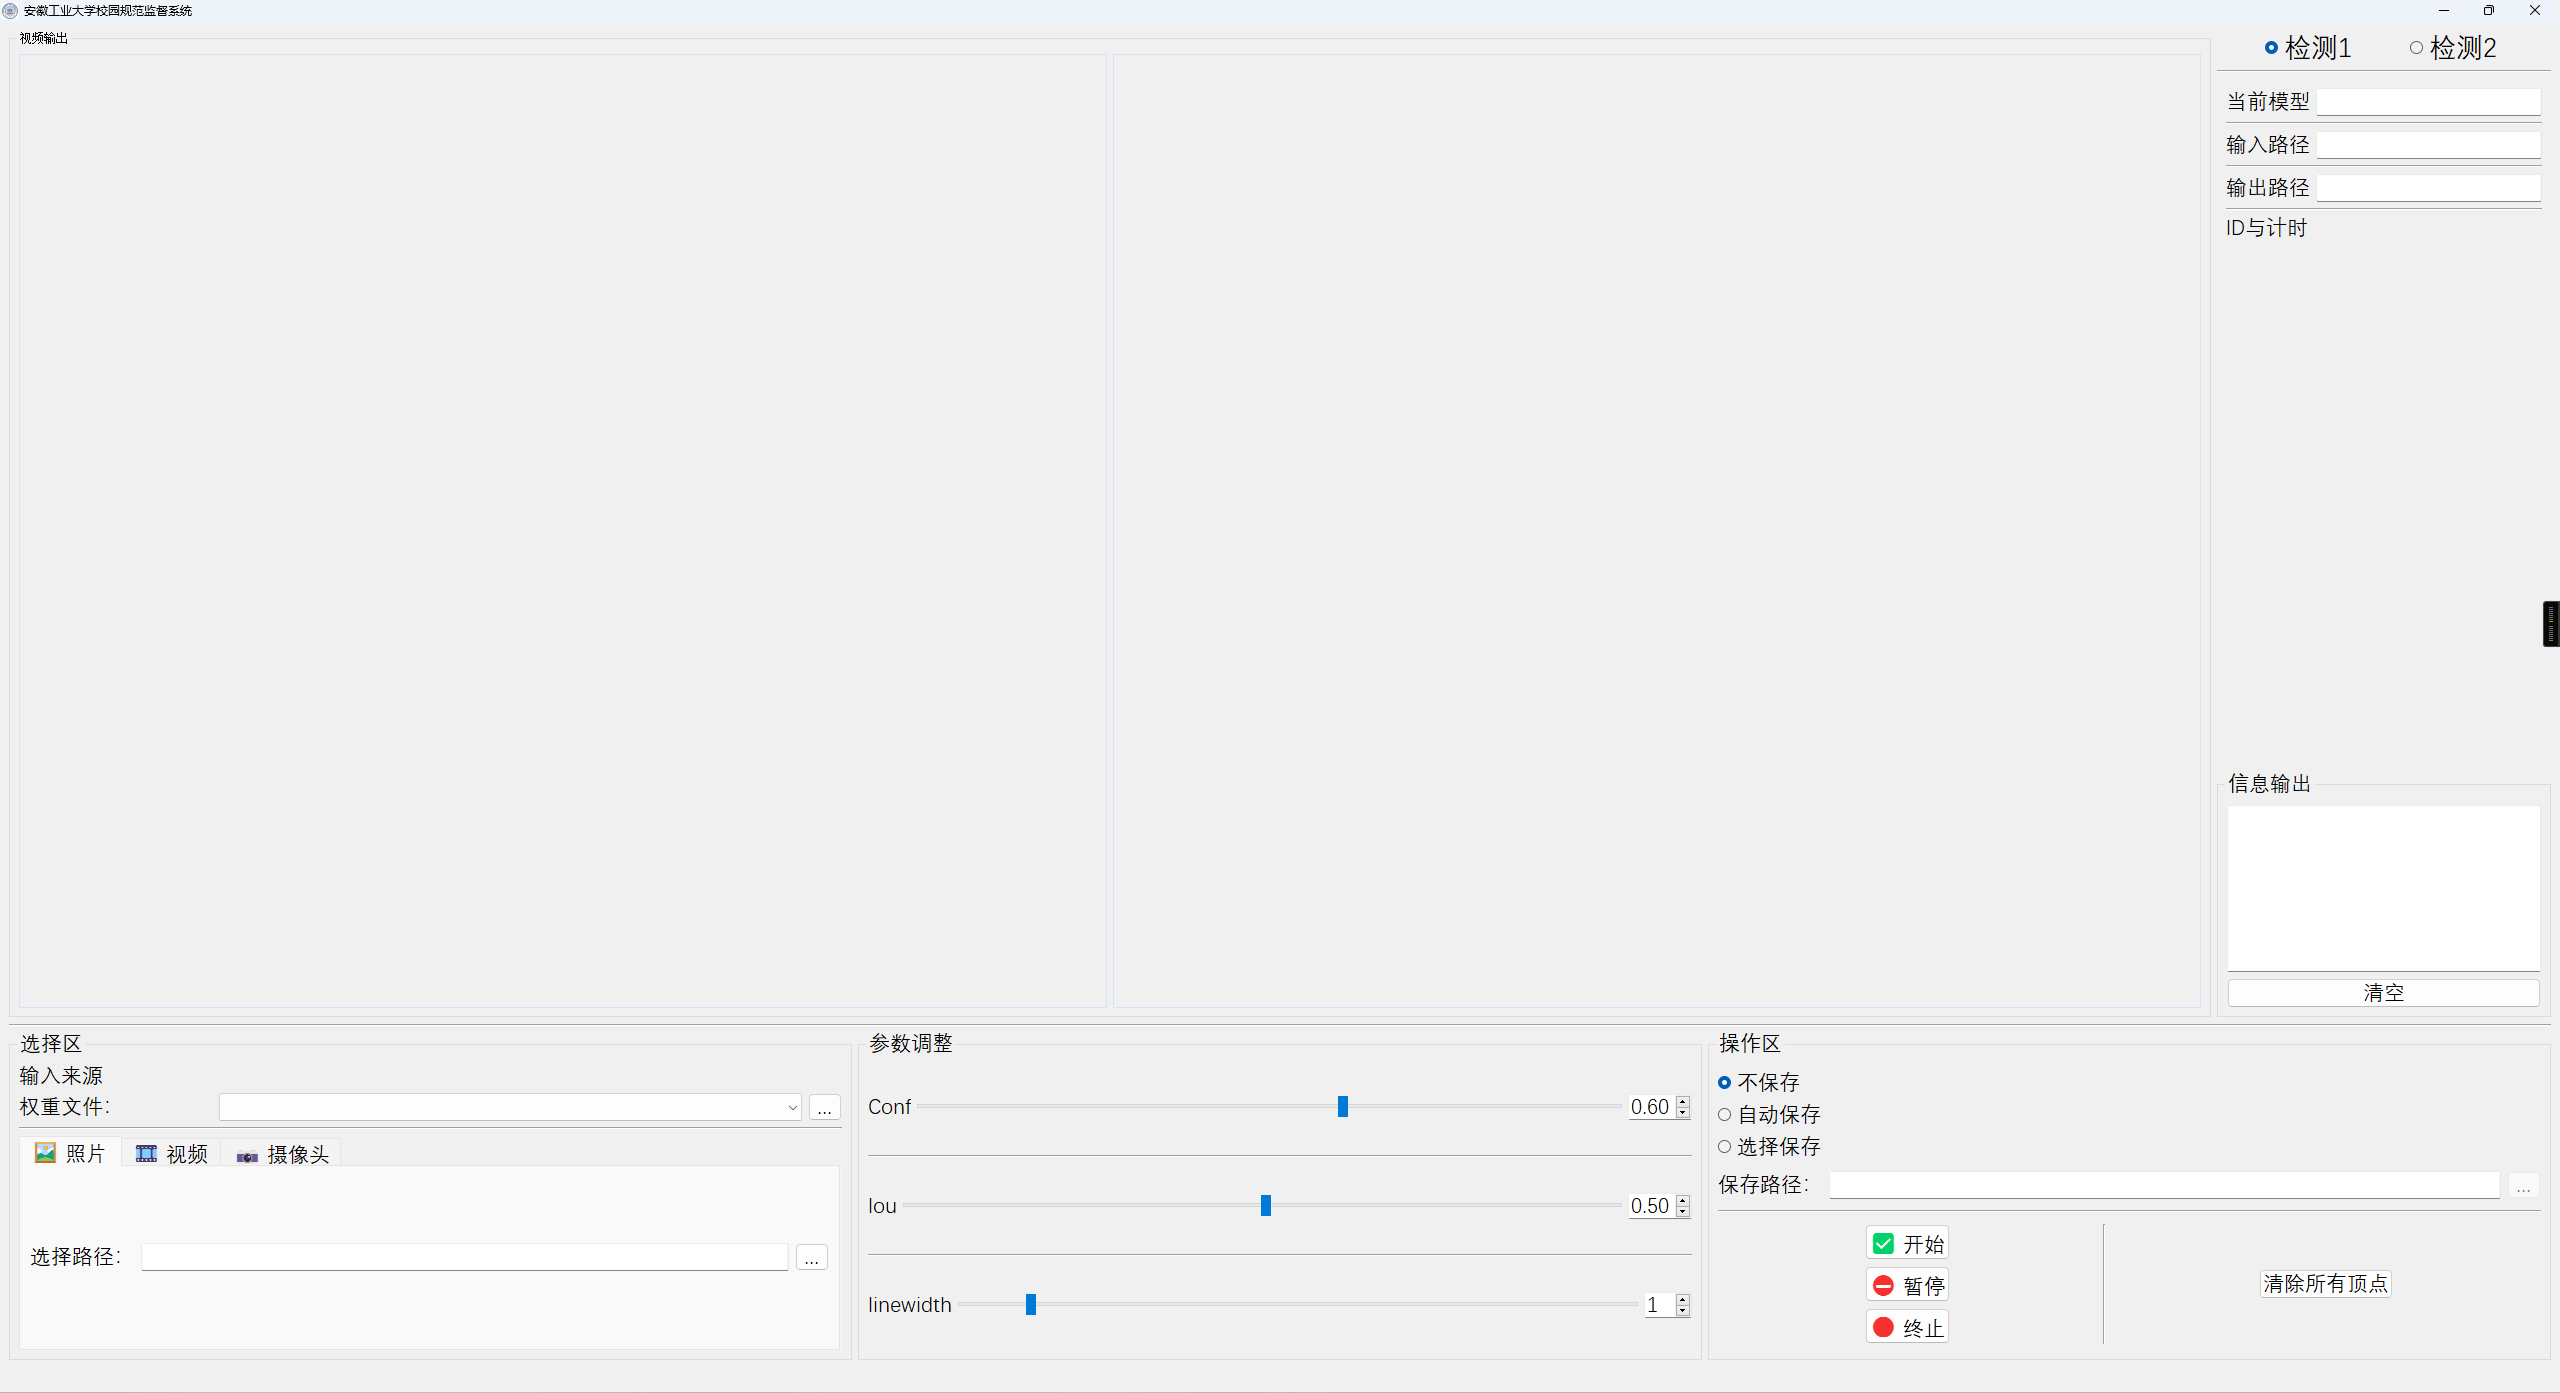Browse for weight file with the ... button
Image resolution: width=2560 pixels, height=1393 pixels.
click(x=824, y=1107)
